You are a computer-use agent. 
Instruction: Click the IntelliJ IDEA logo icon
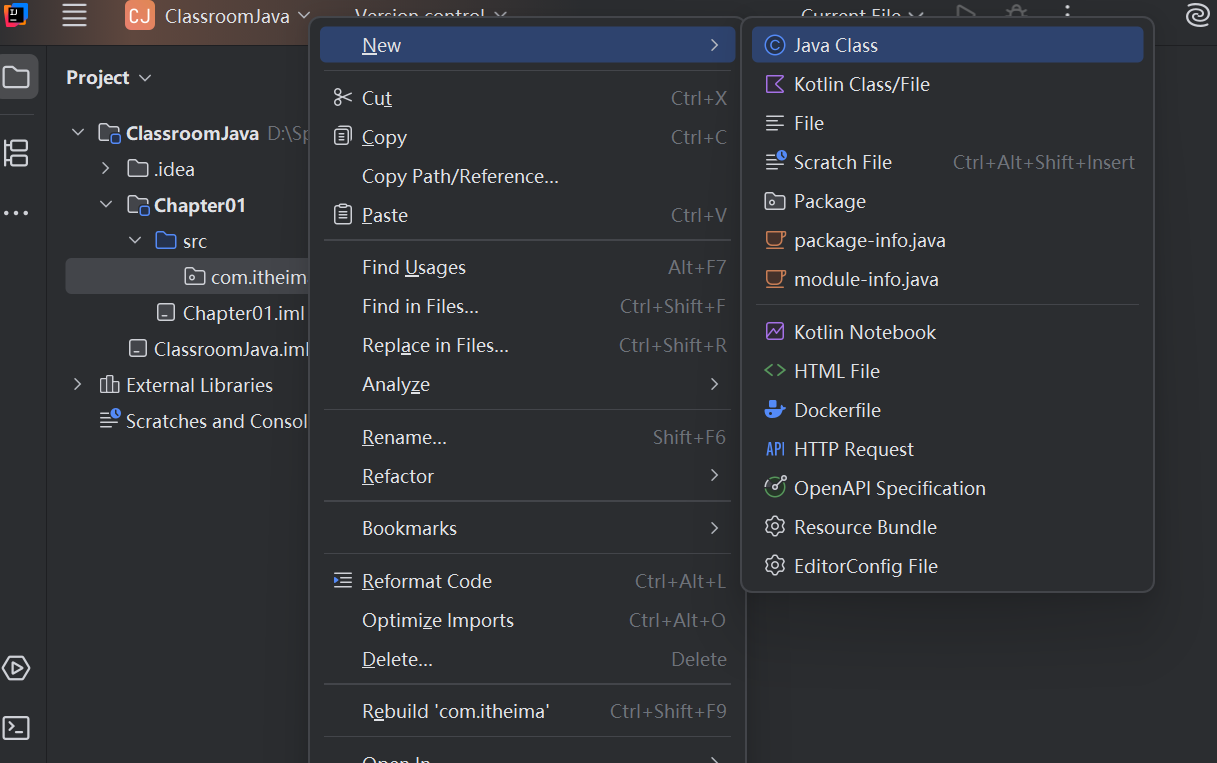pyautogui.click(x=15, y=14)
